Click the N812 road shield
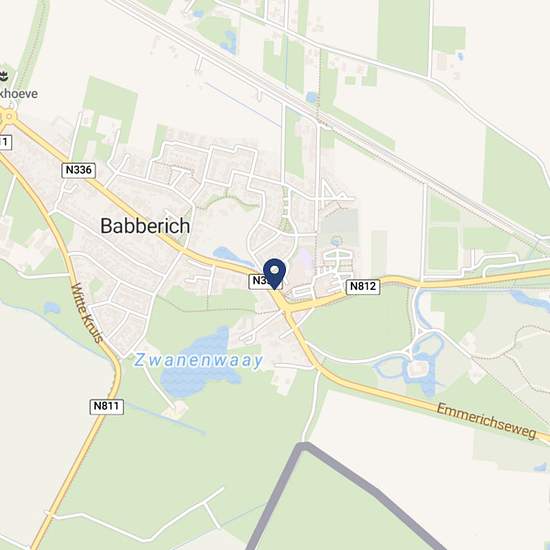This screenshot has height=550, width=550. pyautogui.click(x=363, y=286)
